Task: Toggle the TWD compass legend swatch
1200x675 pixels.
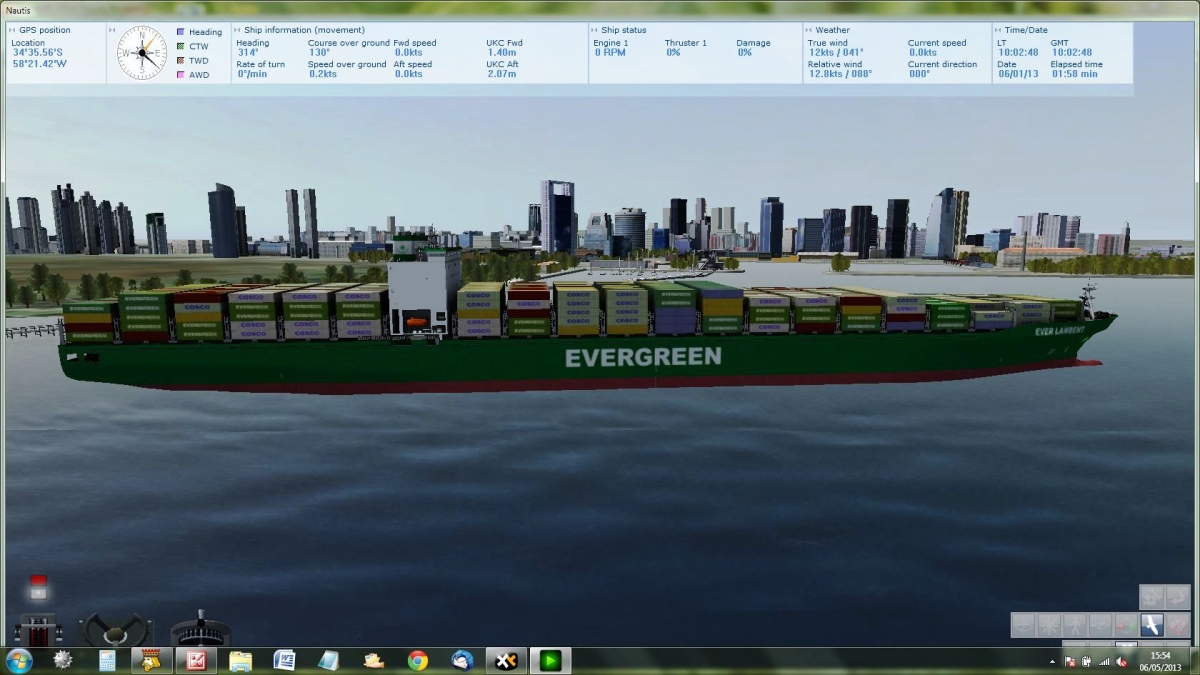Action: [180, 60]
